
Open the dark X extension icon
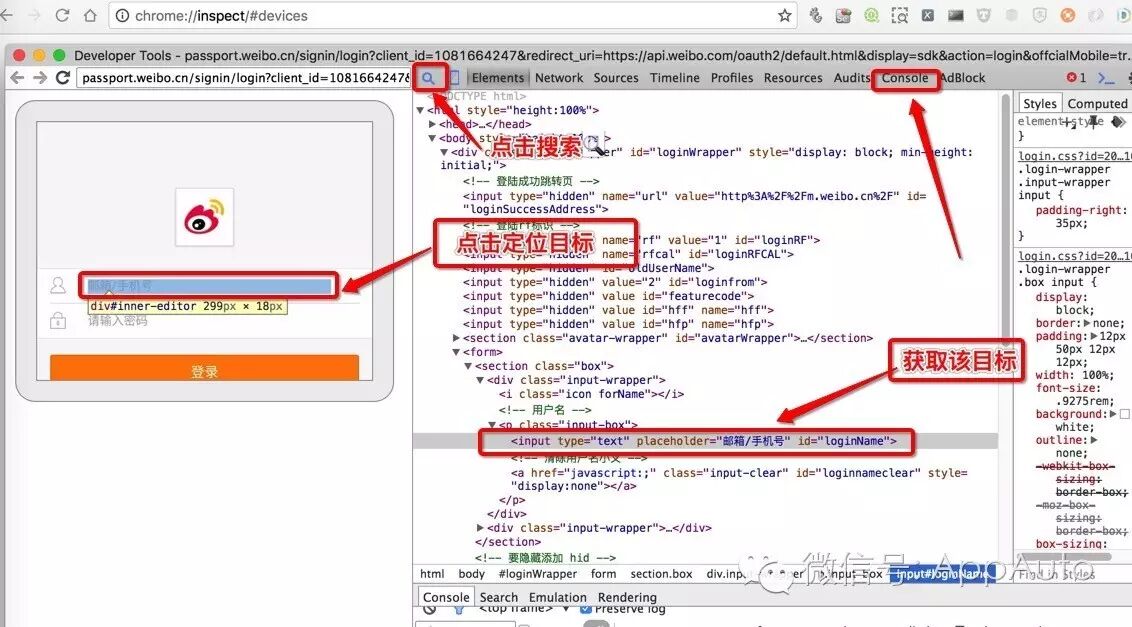(x=928, y=15)
